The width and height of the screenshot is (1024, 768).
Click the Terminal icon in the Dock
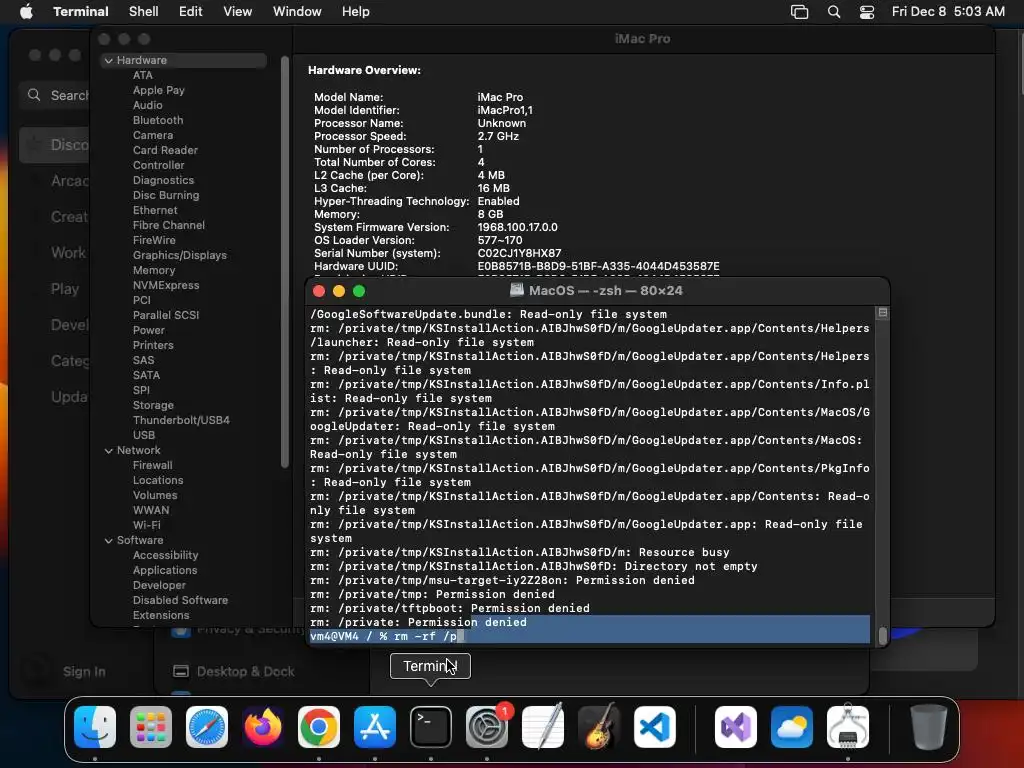coord(431,727)
